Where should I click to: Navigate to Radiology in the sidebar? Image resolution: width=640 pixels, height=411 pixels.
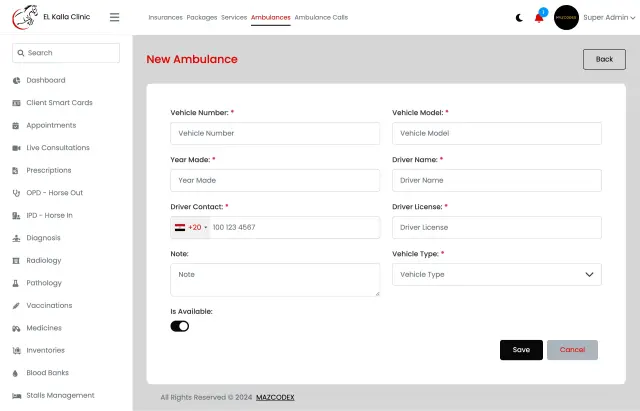pos(44,260)
